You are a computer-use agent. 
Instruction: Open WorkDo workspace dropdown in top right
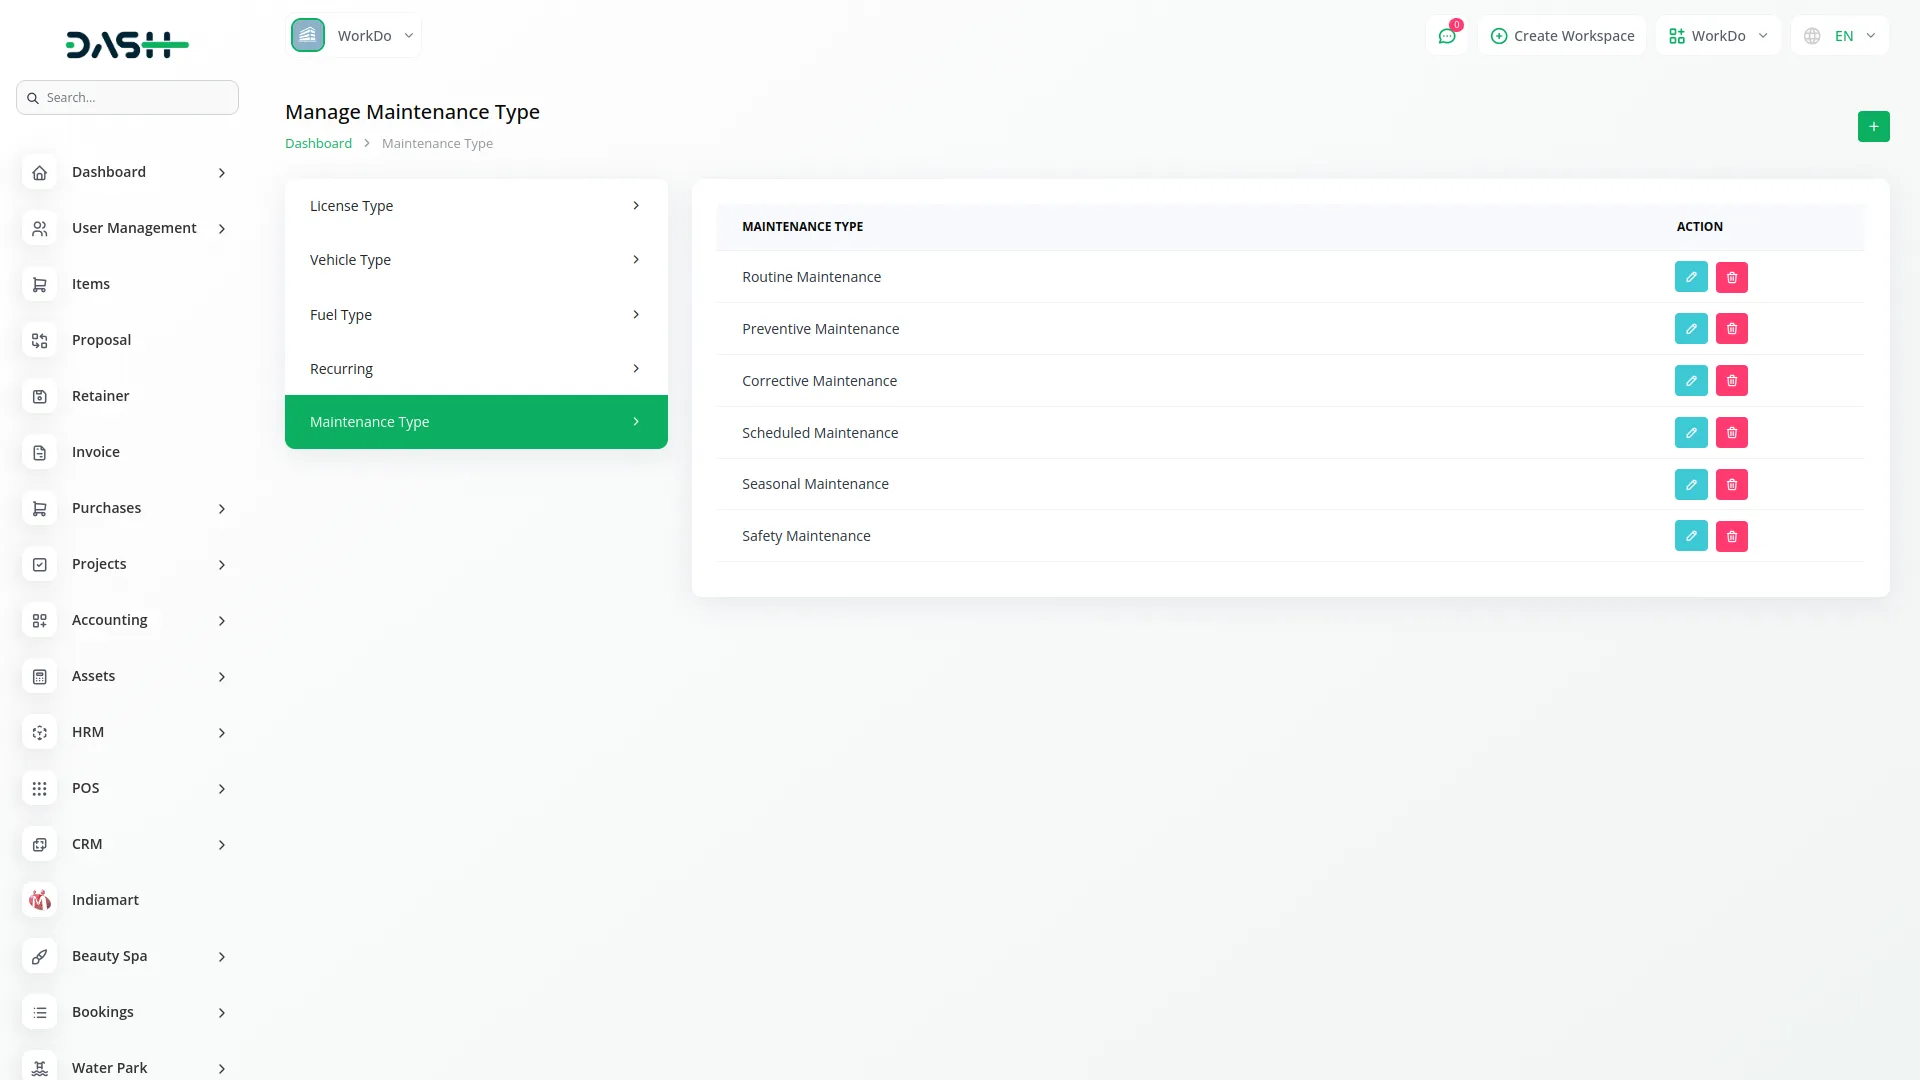[1717, 36]
